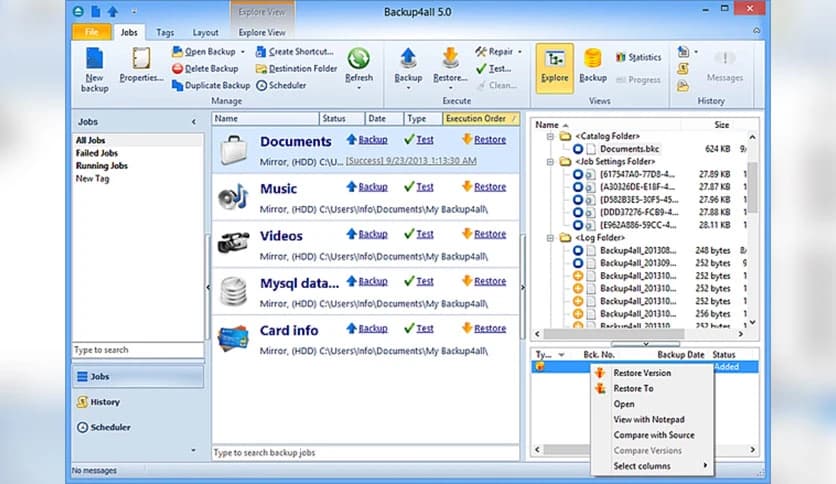Click Duplicate Backup in the ribbon
This screenshot has width=836, height=484.
[x=211, y=85]
